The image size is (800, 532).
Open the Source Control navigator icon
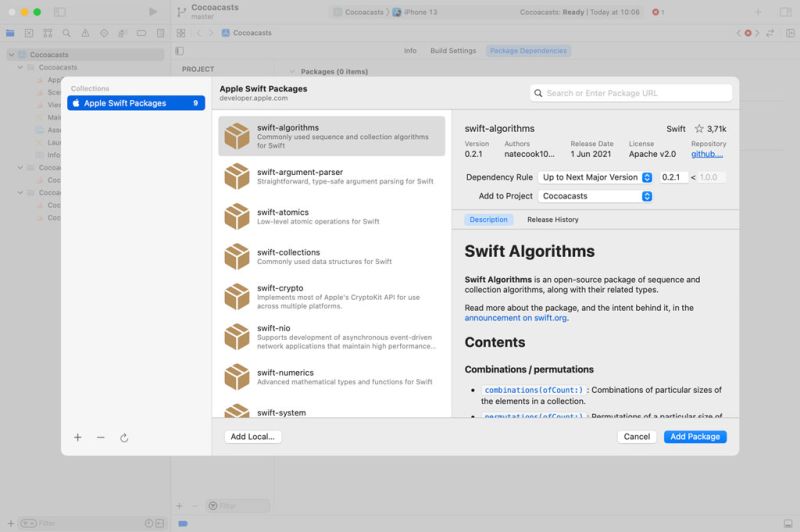click(29, 33)
